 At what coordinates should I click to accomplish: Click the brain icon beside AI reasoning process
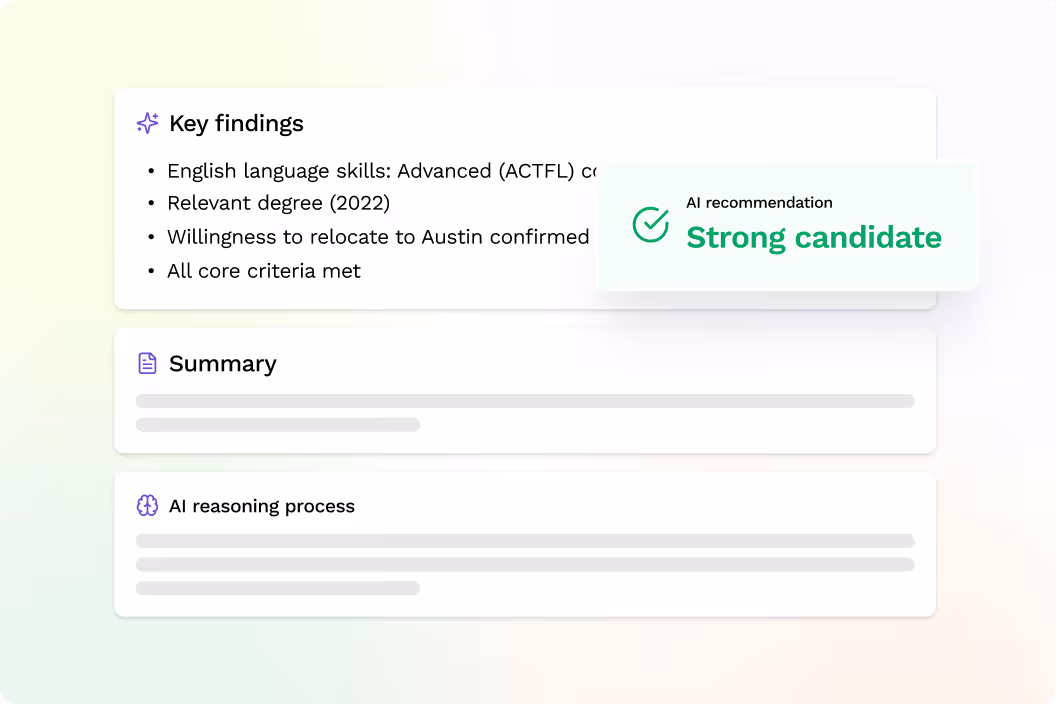pyautogui.click(x=147, y=506)
